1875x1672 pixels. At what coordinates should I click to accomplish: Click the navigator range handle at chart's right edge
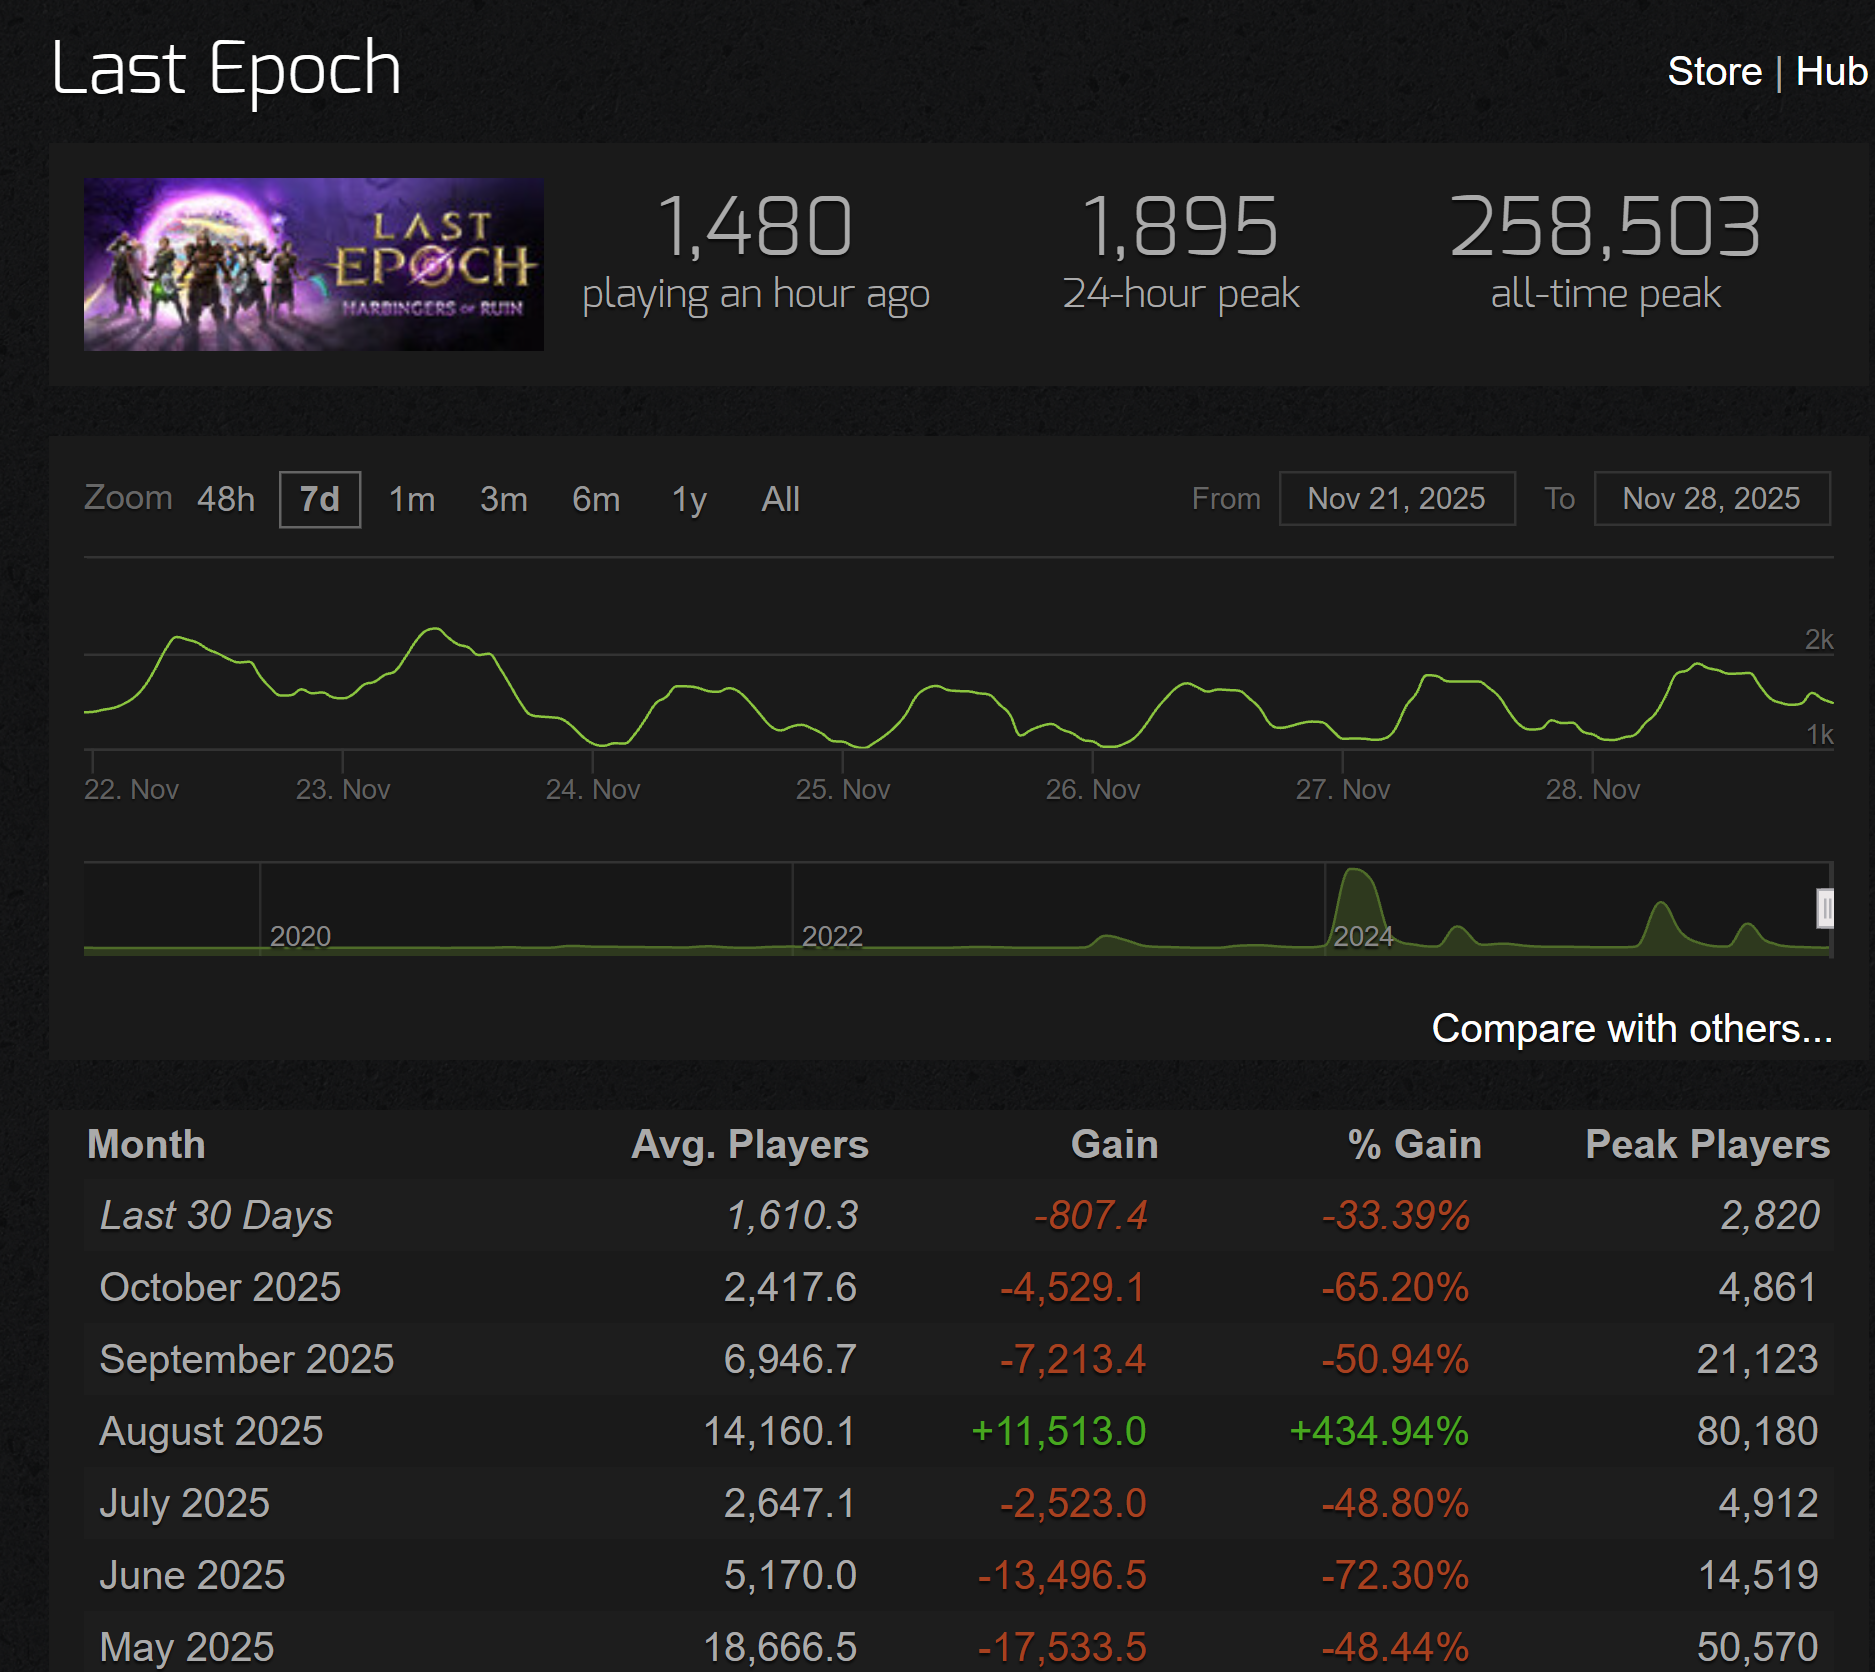coord(1825,909)
